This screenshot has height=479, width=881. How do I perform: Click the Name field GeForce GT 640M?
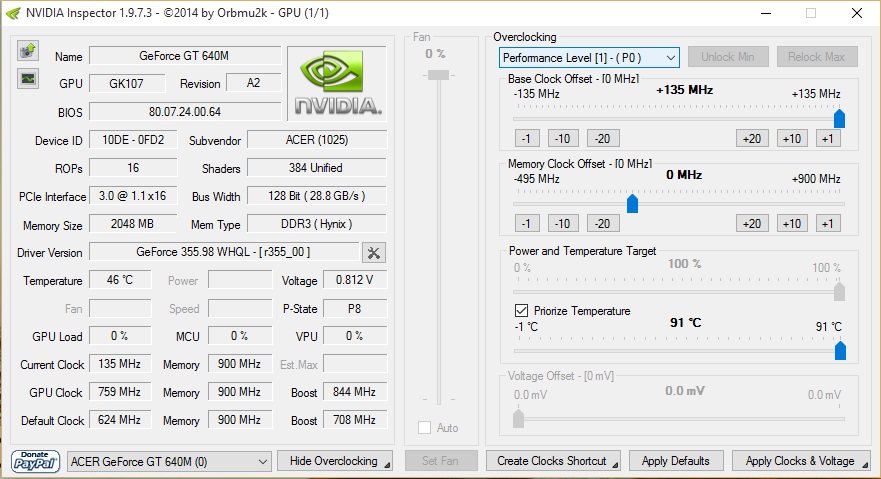tap(185, 56)
